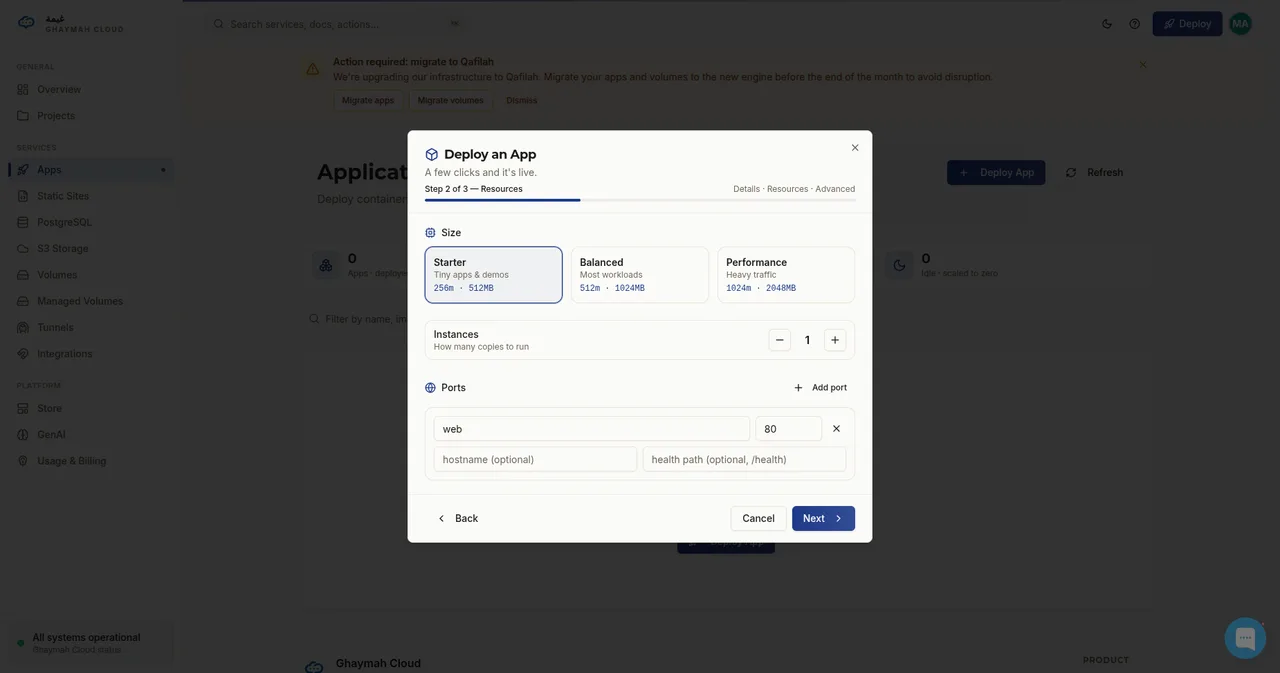Click the deploy step progress bar

(640, 200)
